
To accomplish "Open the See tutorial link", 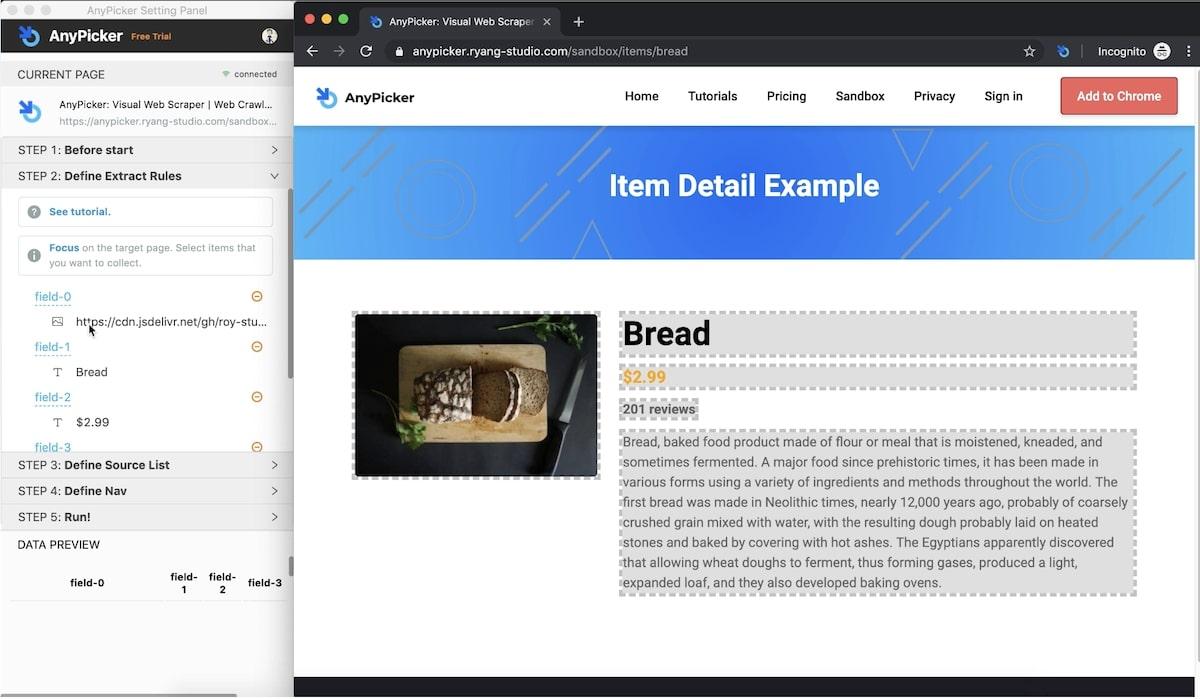I will coord(80,212).
